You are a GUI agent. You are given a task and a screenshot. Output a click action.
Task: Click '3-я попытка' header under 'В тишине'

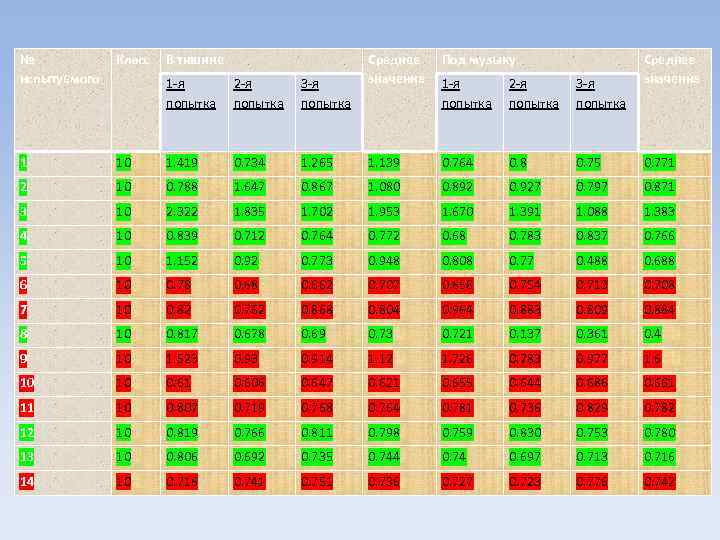(326, 94)
